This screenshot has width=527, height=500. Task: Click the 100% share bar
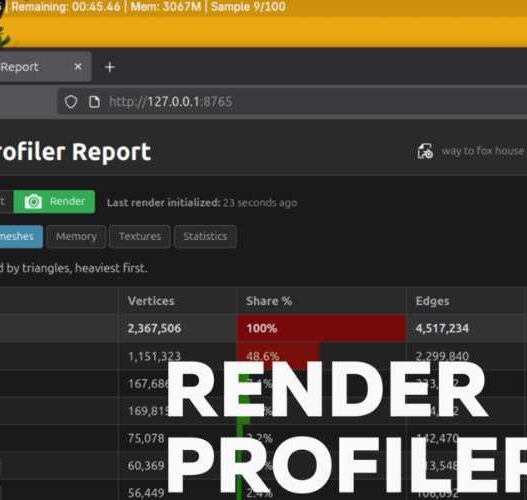(x=322, y=328)
